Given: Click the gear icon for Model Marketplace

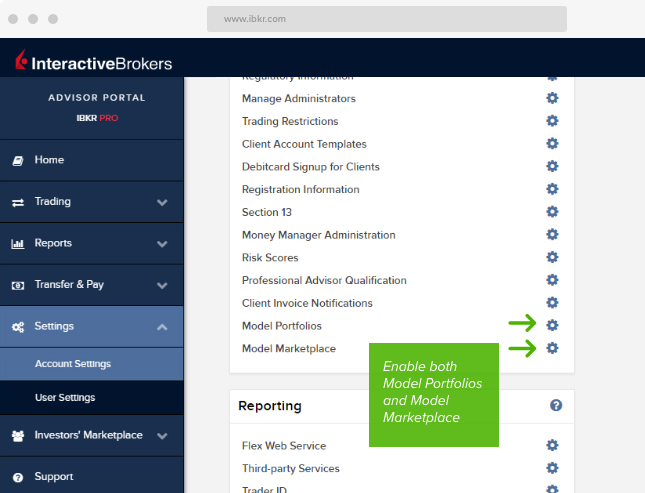Looking at the screenshot, I should coord(552,348).
